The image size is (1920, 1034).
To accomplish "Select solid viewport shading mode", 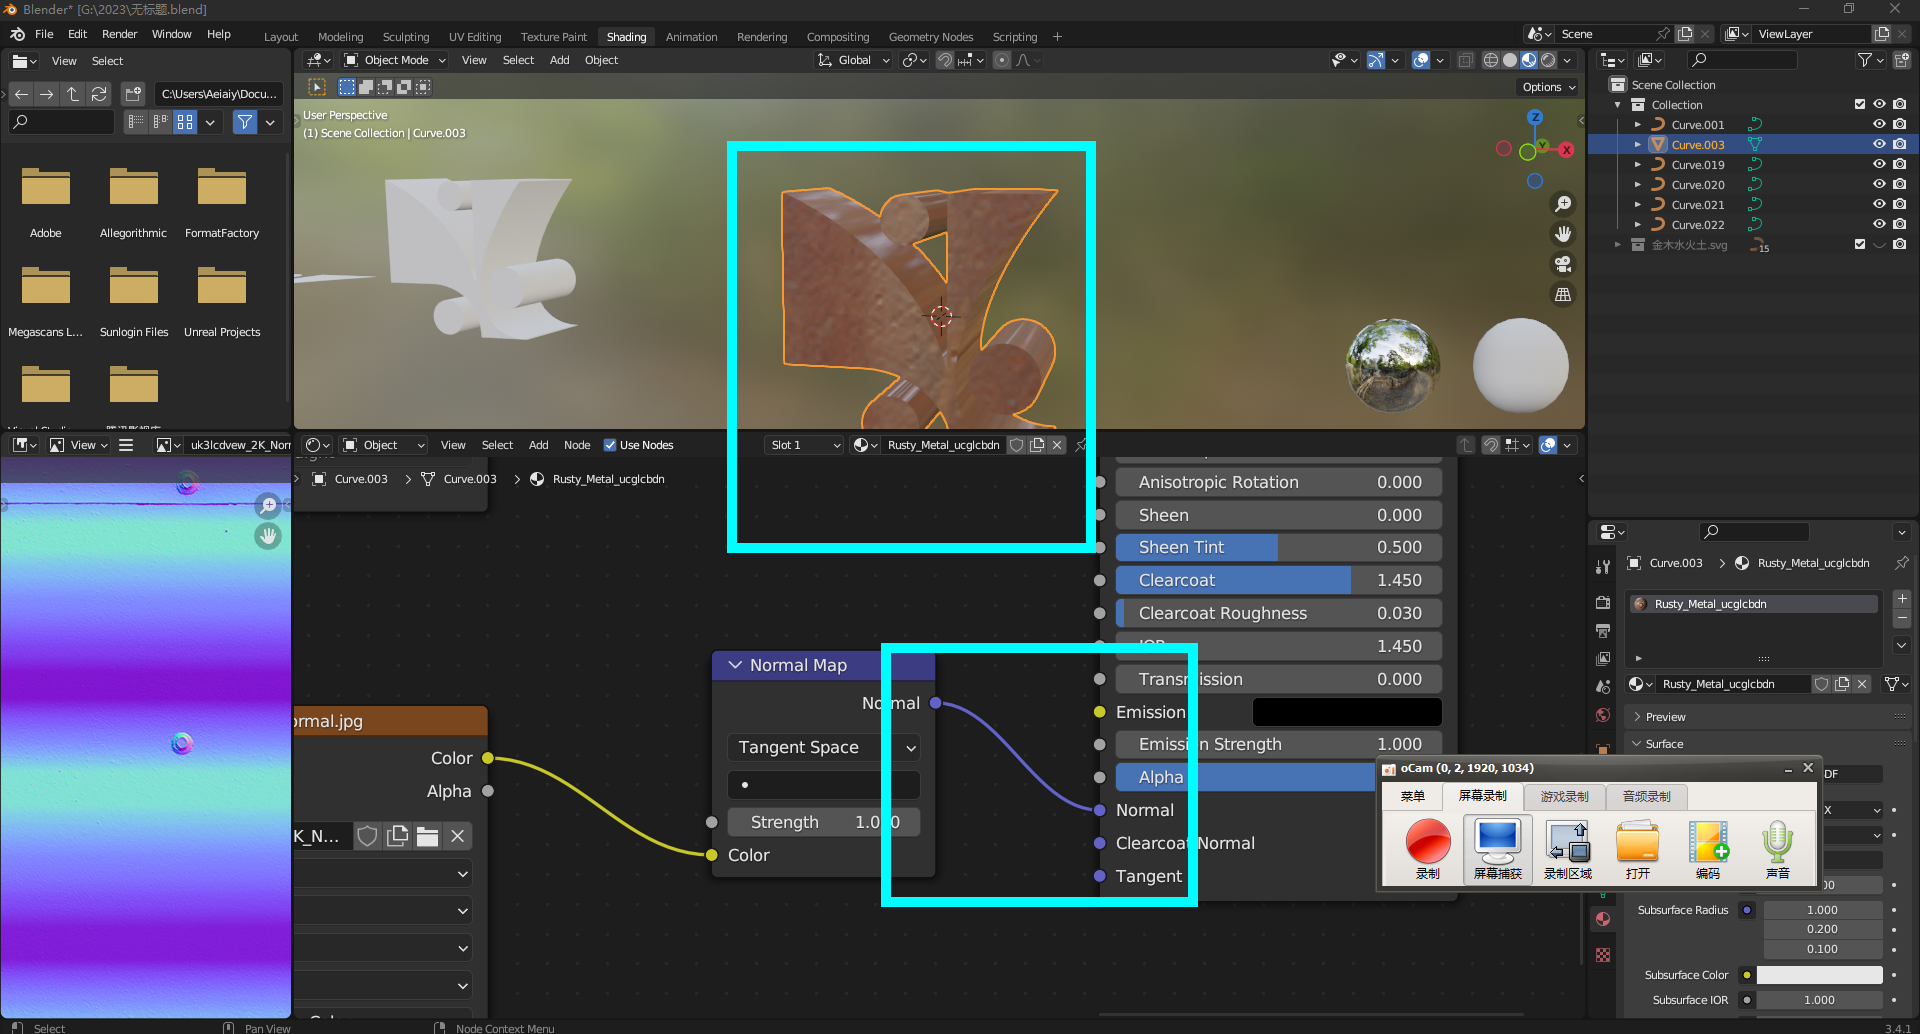I will click(x=1509, y=60).
